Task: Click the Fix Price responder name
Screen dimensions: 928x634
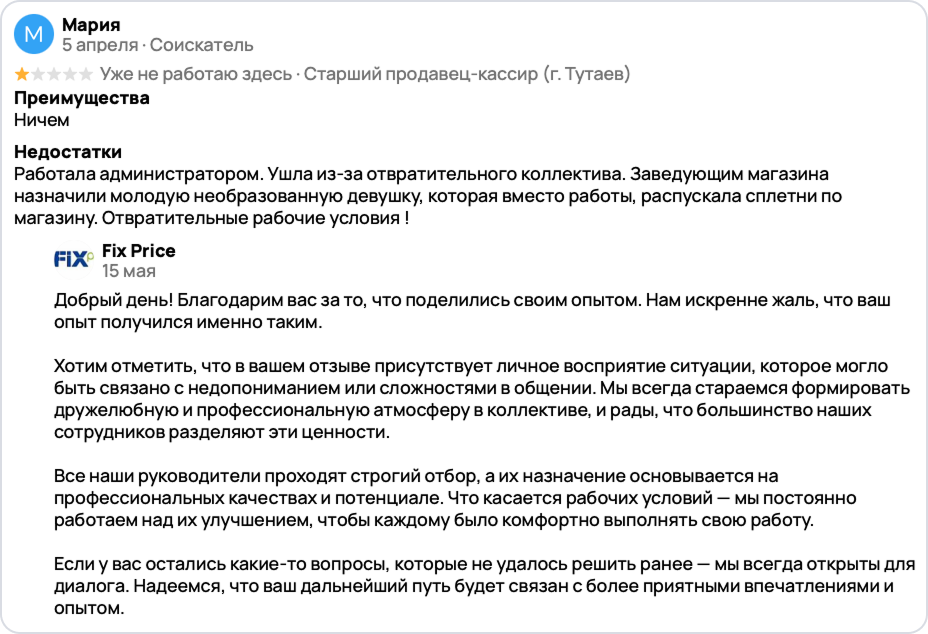Action: click(139, 250)
